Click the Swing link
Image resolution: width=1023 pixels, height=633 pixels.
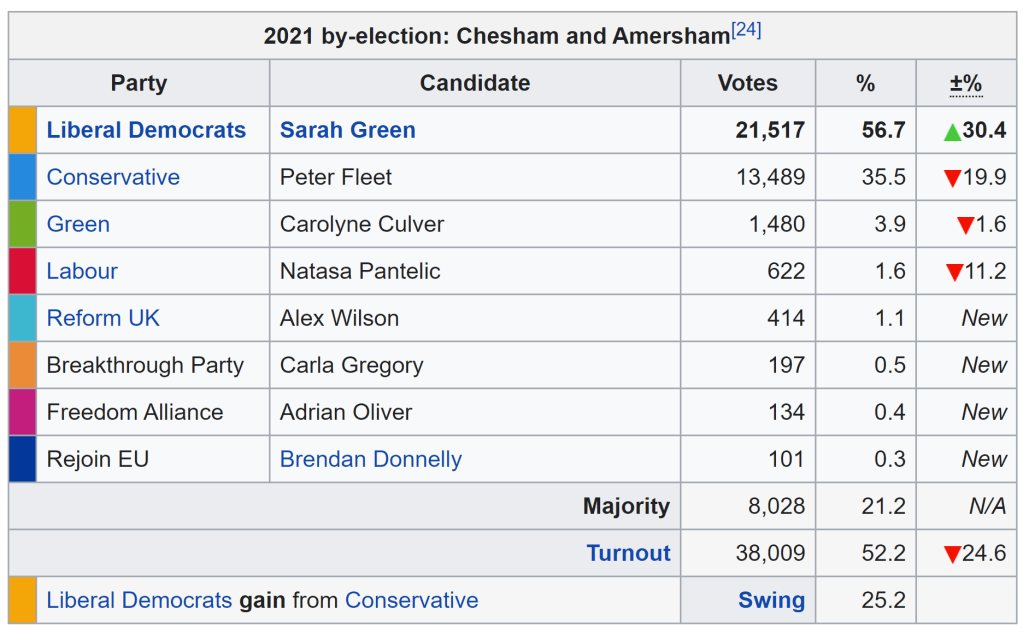[x=771, y=600]
